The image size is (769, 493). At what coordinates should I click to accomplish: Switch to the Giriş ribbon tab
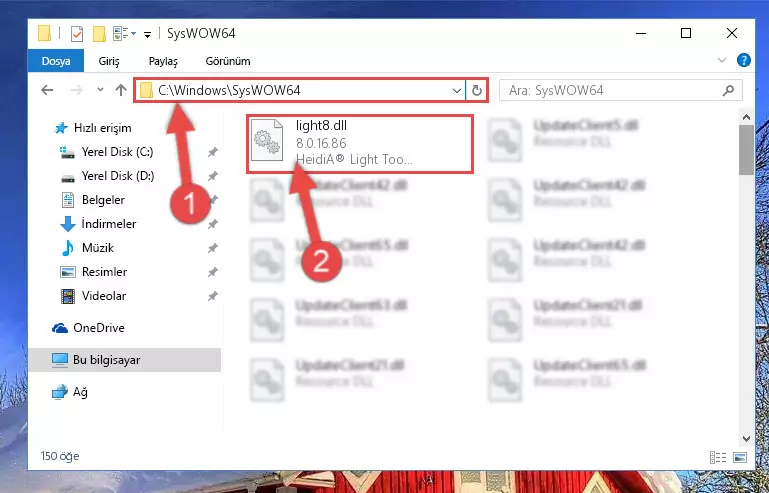[109, 61]
